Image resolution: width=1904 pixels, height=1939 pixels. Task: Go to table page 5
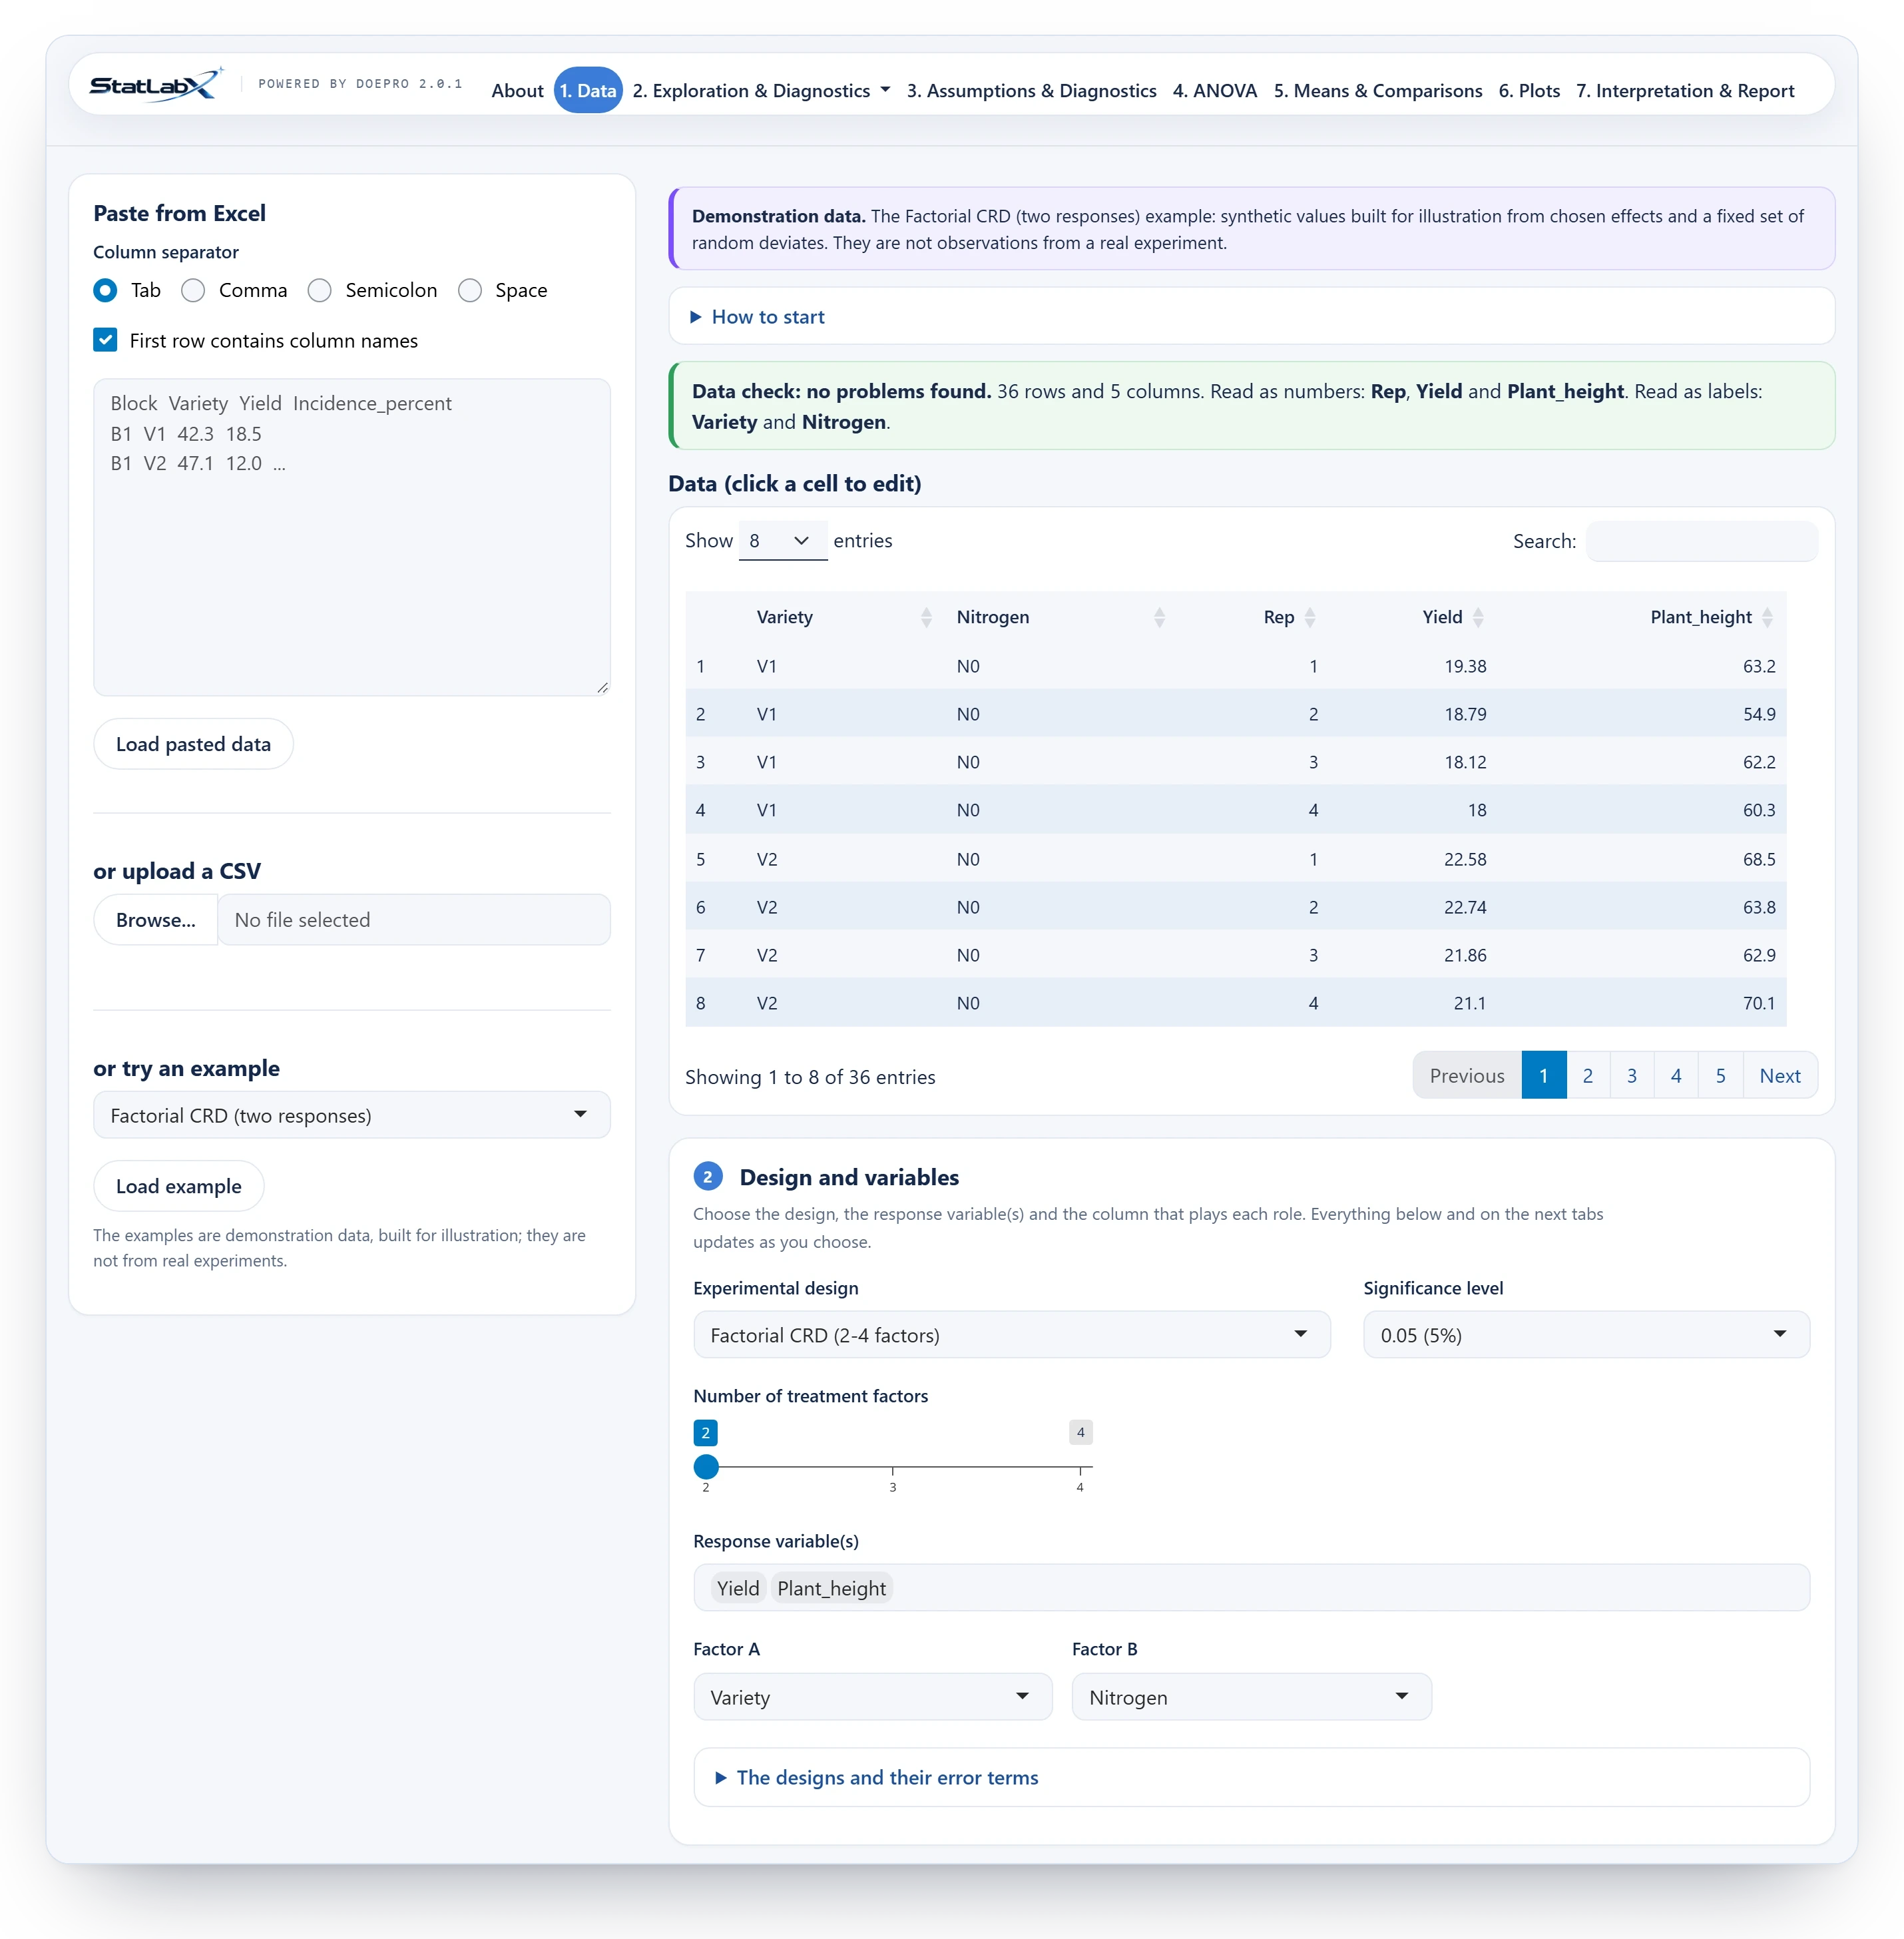1720,1076
